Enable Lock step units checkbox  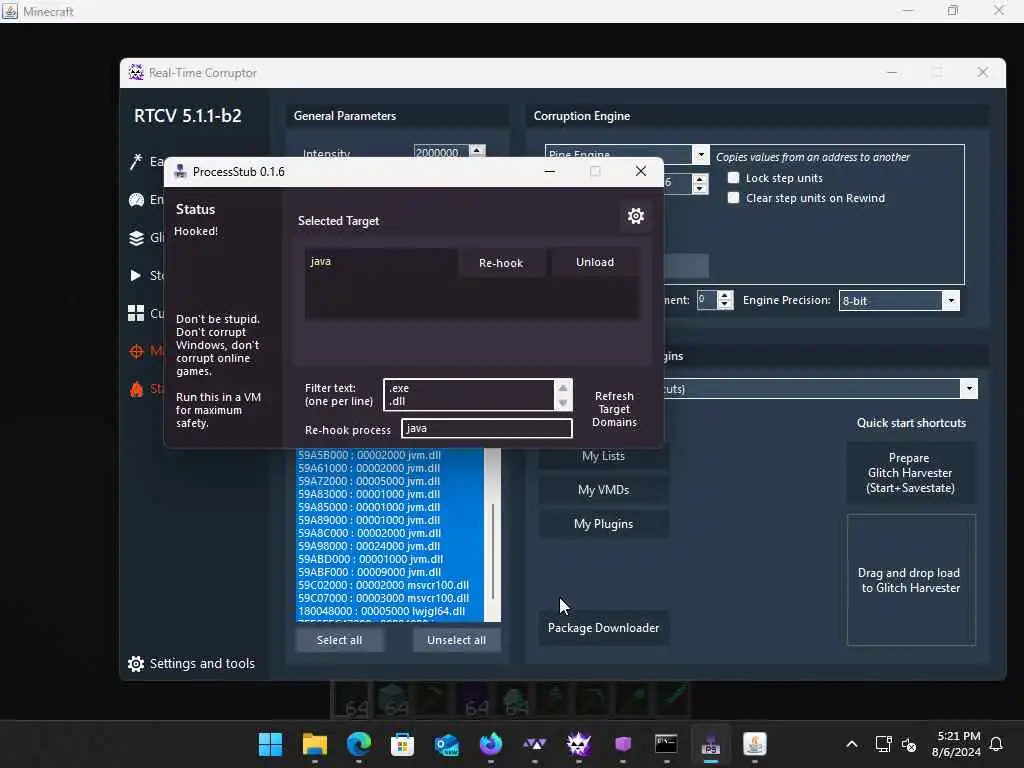[733, 178]
